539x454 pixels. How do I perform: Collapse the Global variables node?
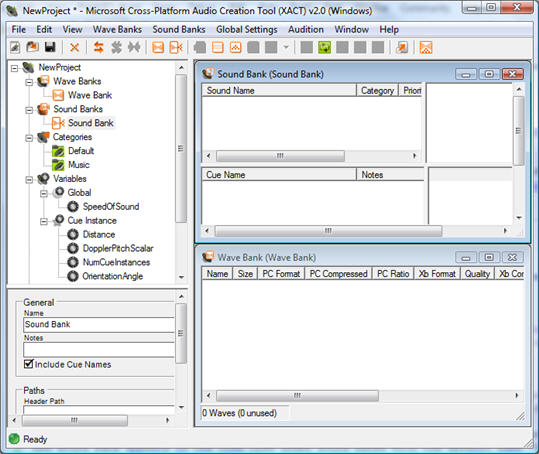44,193
